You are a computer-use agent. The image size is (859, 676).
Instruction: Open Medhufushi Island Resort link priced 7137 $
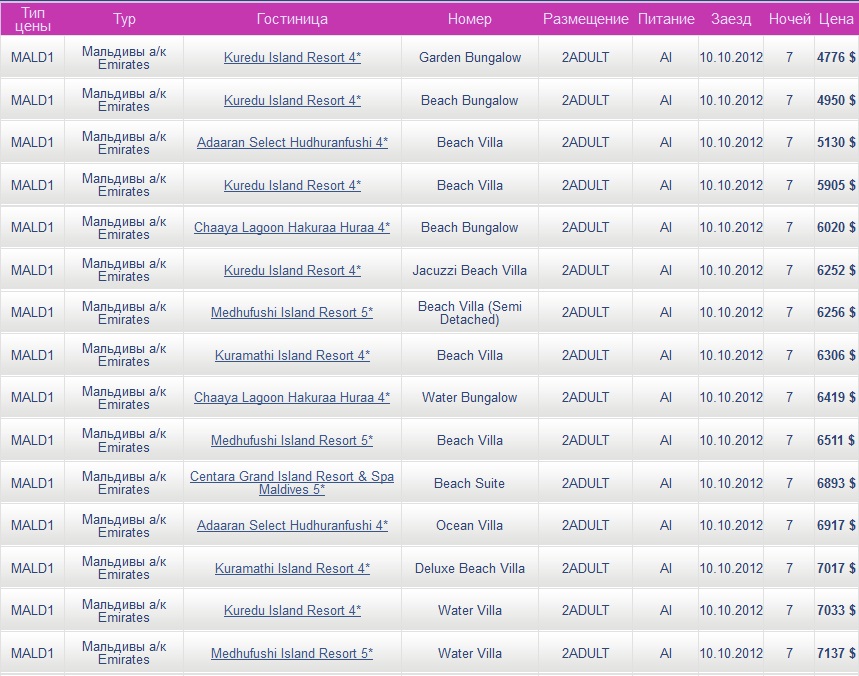click(292, 653)
